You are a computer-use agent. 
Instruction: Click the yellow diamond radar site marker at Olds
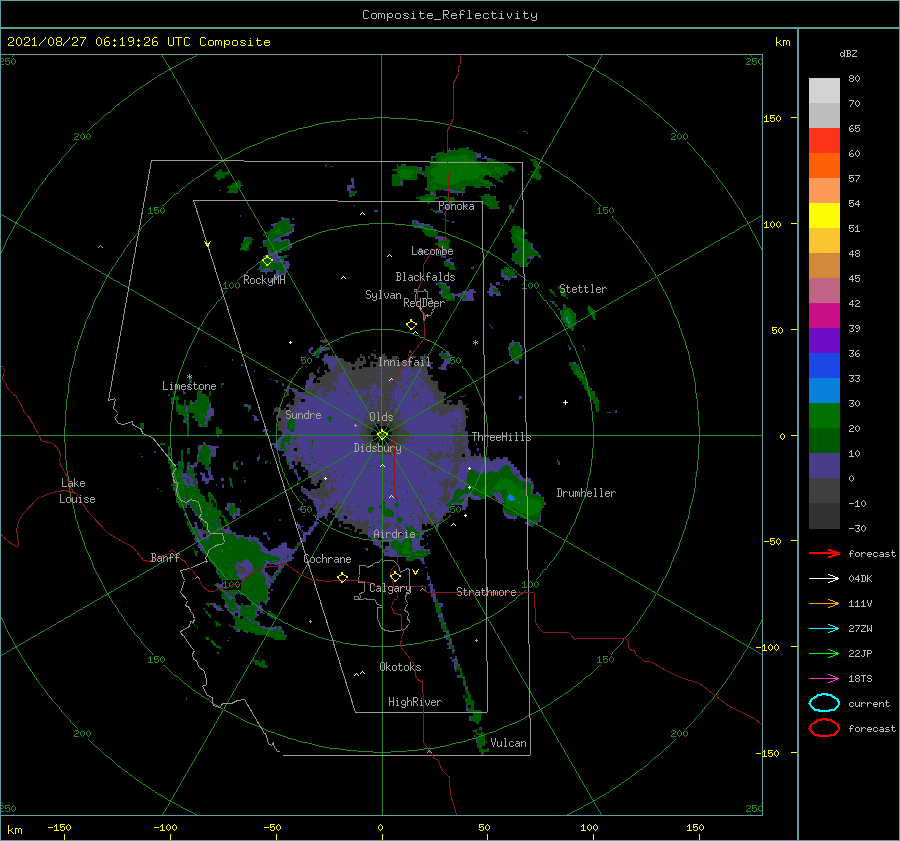tap(382, 435)
